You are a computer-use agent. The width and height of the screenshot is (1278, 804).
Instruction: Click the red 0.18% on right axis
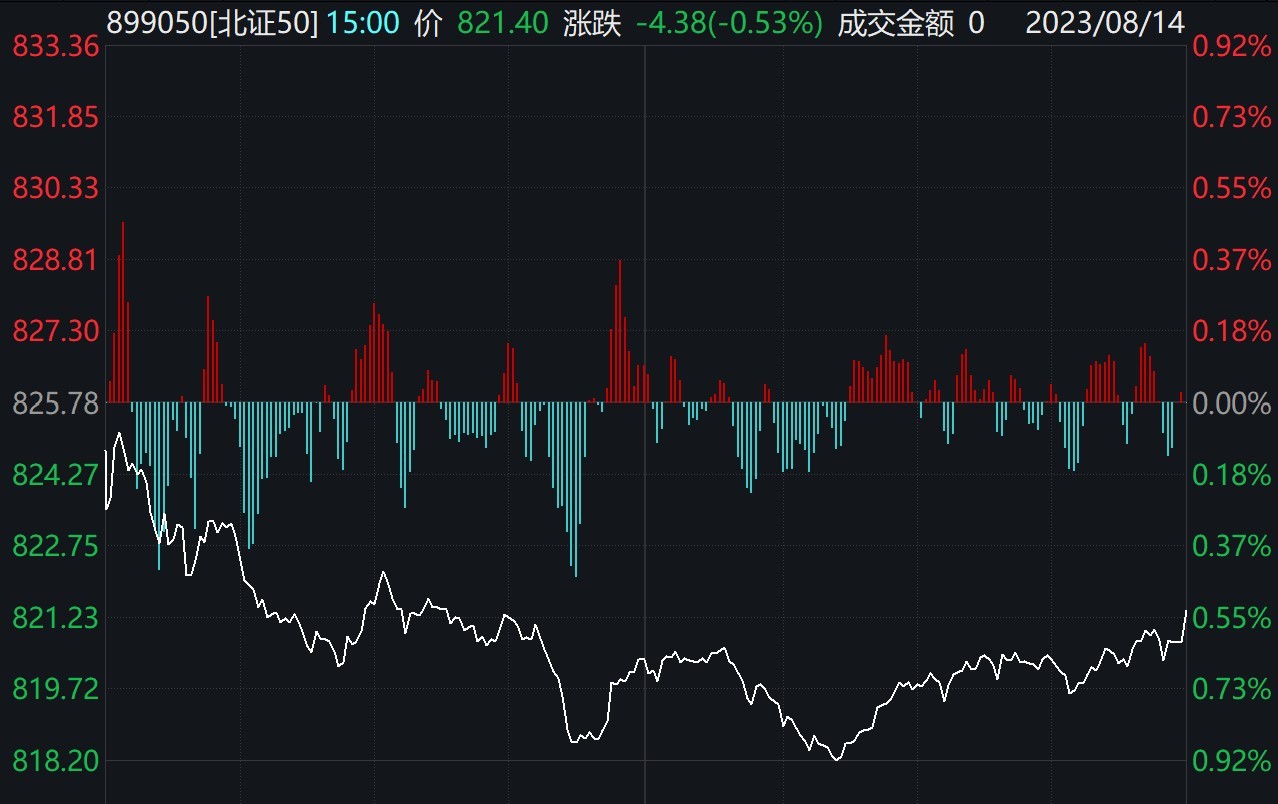click(1232, 331)
